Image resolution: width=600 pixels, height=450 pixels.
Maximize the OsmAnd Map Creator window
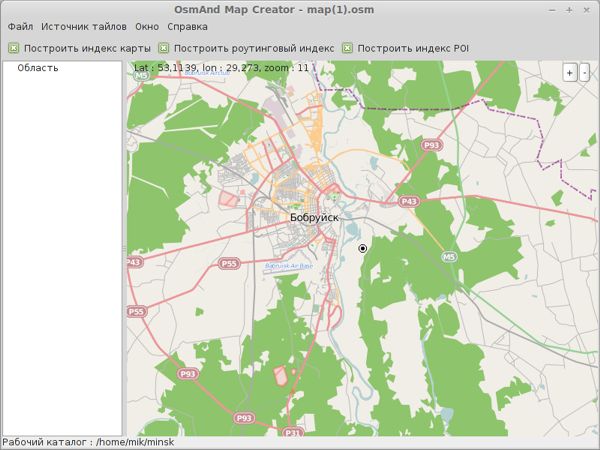click(569, 10)
